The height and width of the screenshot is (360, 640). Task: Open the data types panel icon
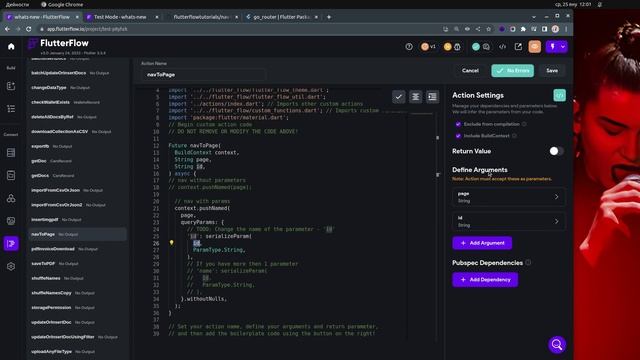[x=11, y=176]
